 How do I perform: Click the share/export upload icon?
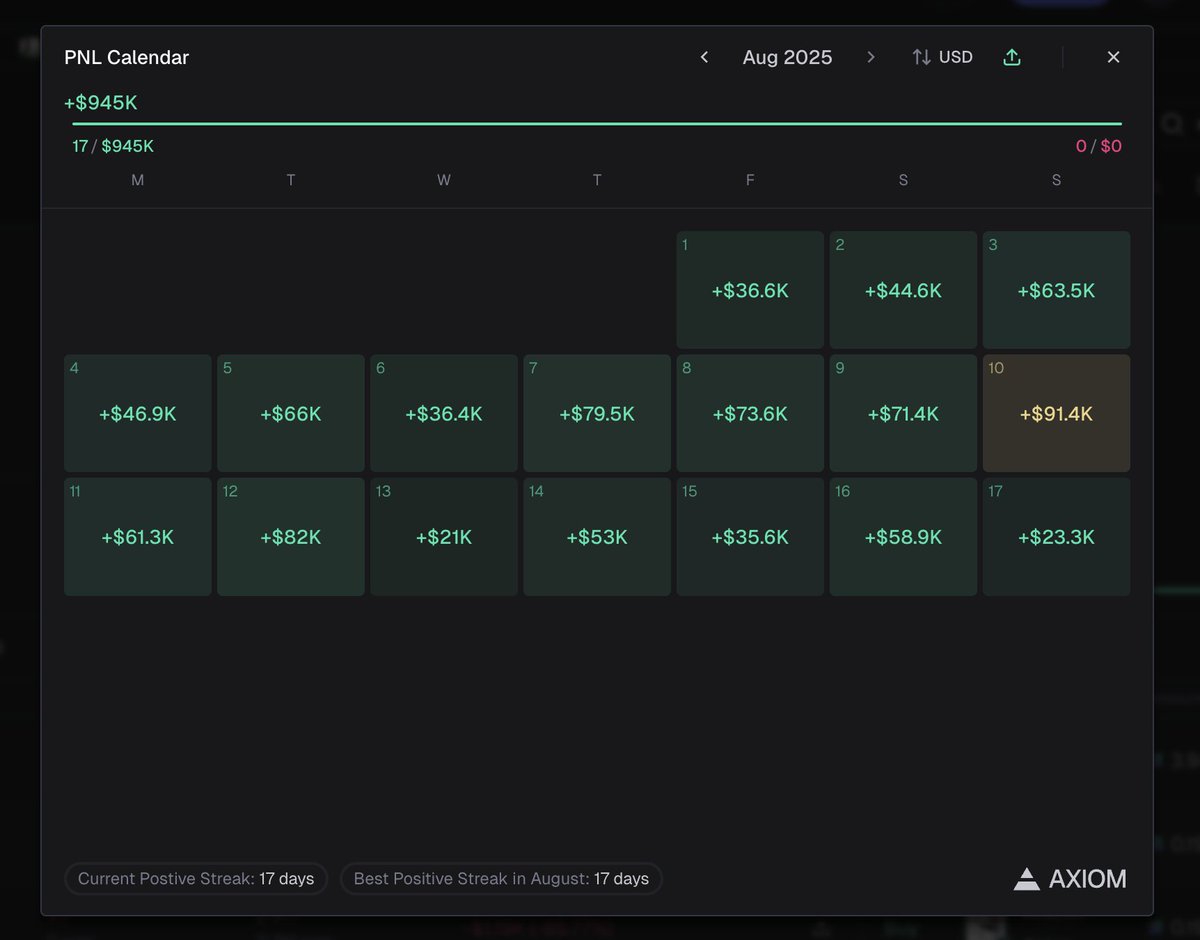pyautogui.click(x=1012, y=57)
